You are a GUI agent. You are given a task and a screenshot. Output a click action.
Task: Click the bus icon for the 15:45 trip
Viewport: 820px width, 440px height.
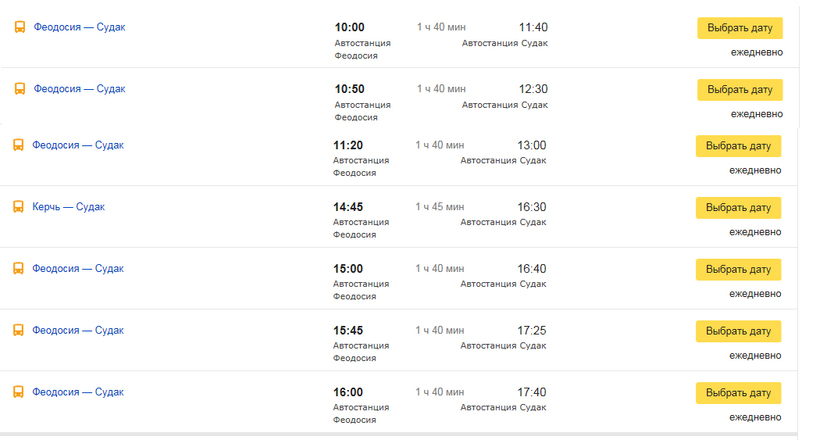pos(17,330)
